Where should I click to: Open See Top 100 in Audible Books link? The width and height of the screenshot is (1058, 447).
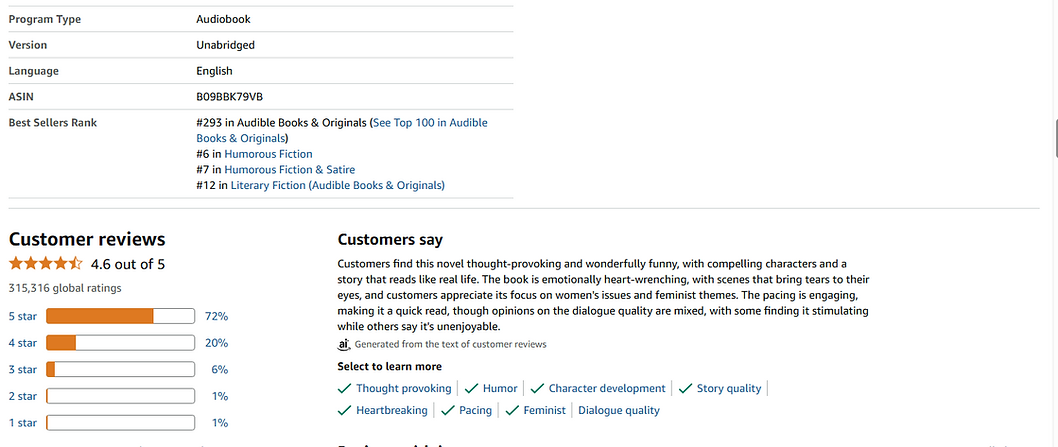click(x=430, y=122)
